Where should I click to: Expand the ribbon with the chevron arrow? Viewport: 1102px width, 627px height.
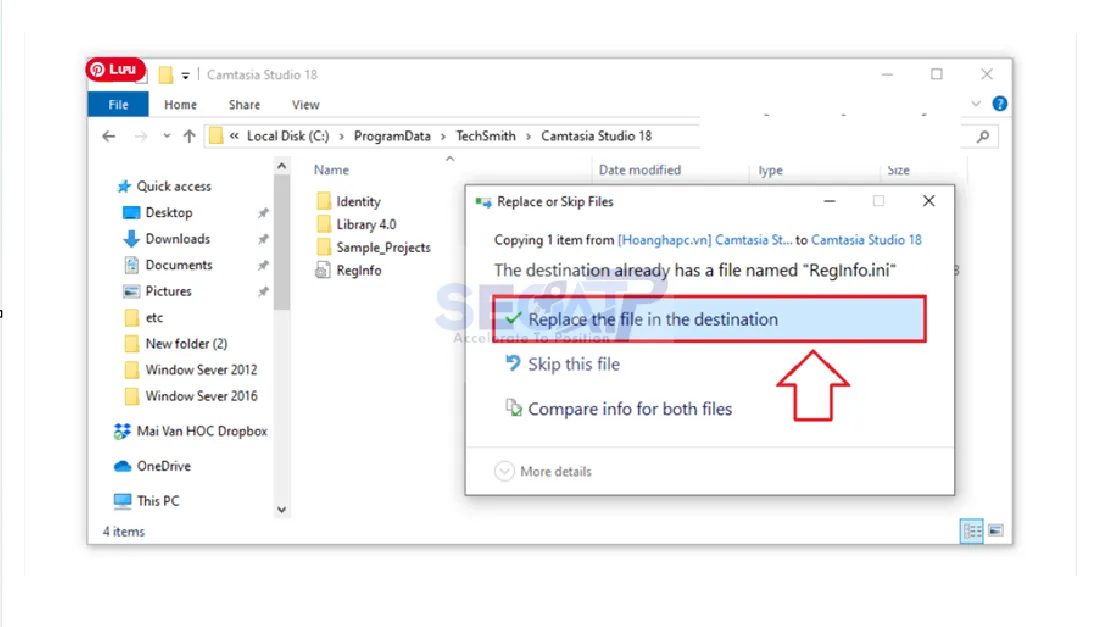tap(975, 104)
